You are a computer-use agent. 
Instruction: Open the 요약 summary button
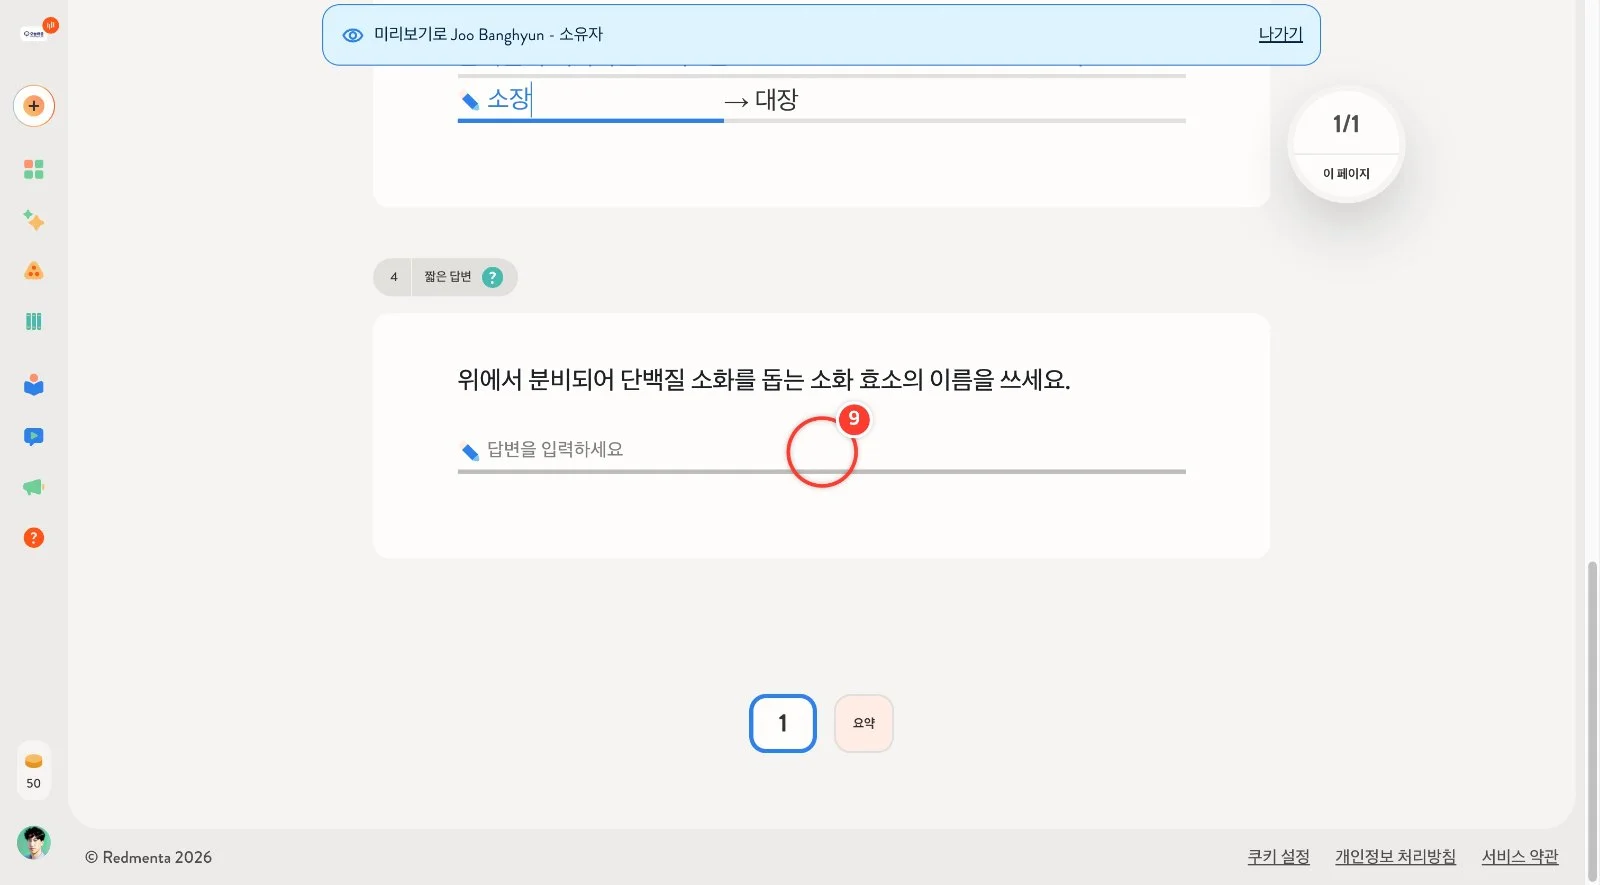864,723
